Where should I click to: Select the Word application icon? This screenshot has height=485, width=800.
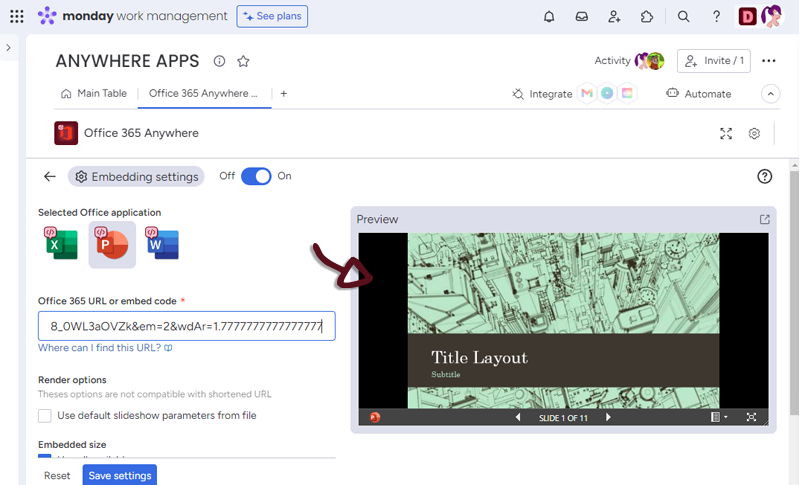point(163,244)
